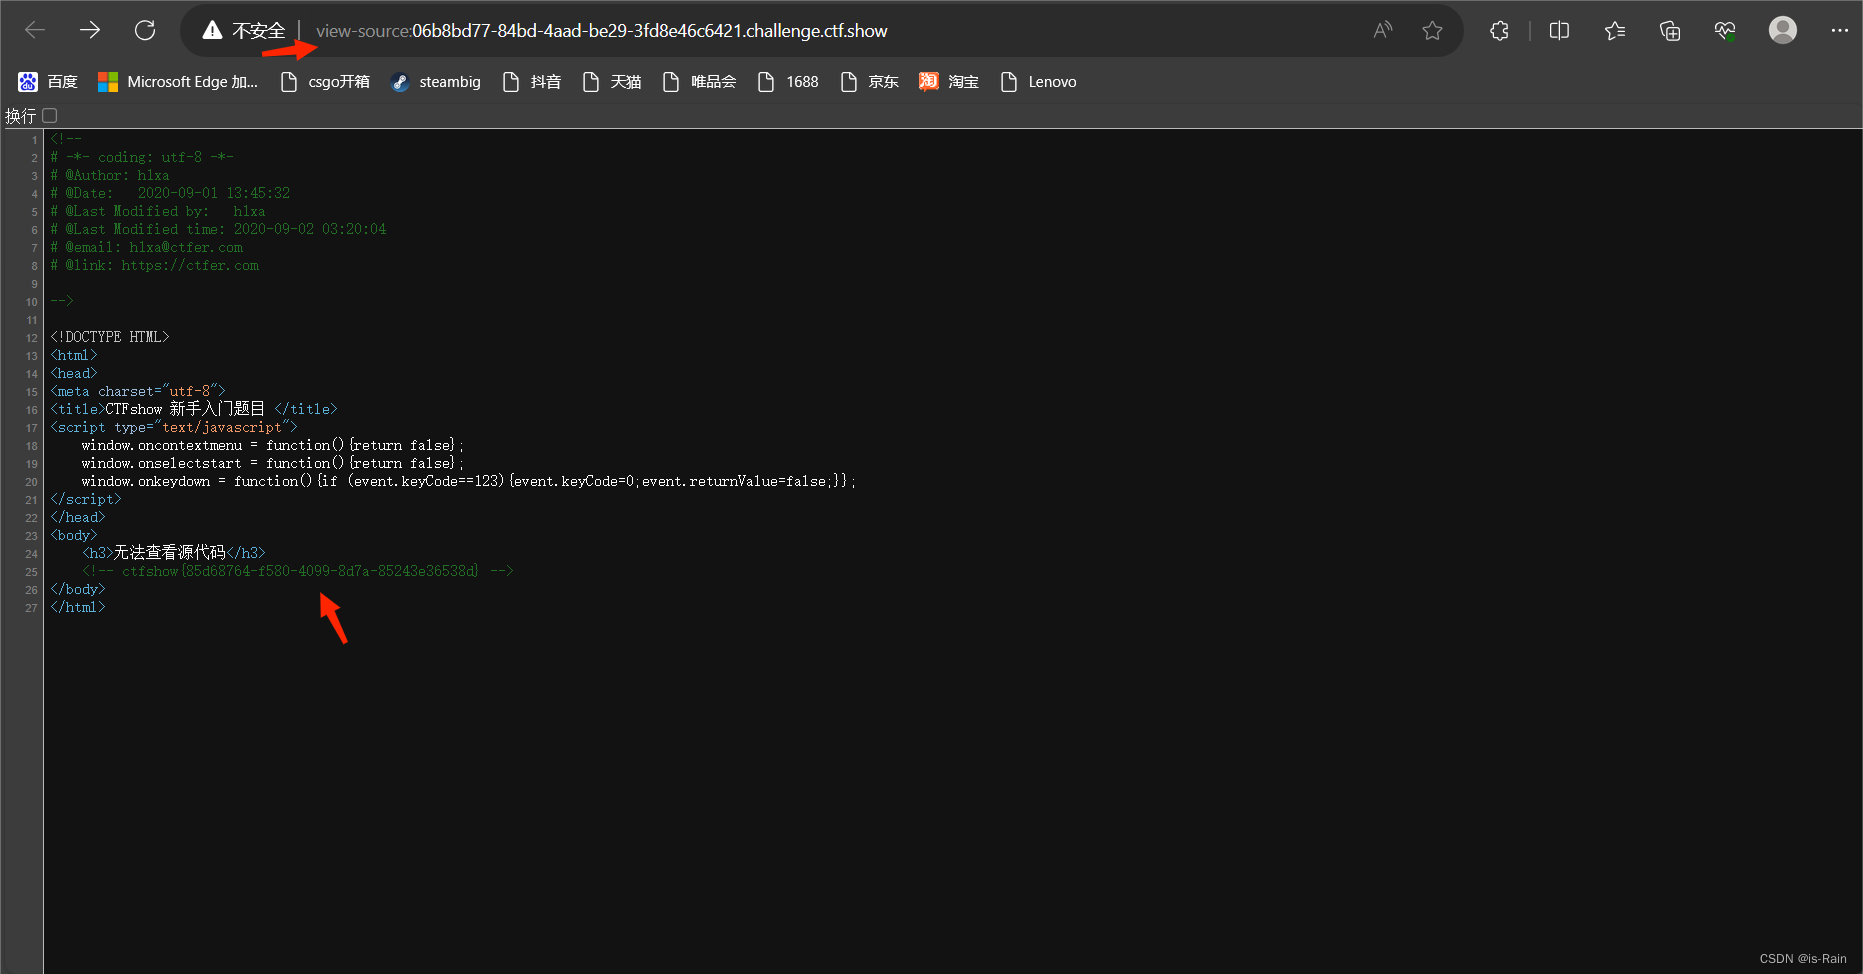The image size is (1863, 974).
Task: Open the profile avatar account menu
Action: [1783, 30]
